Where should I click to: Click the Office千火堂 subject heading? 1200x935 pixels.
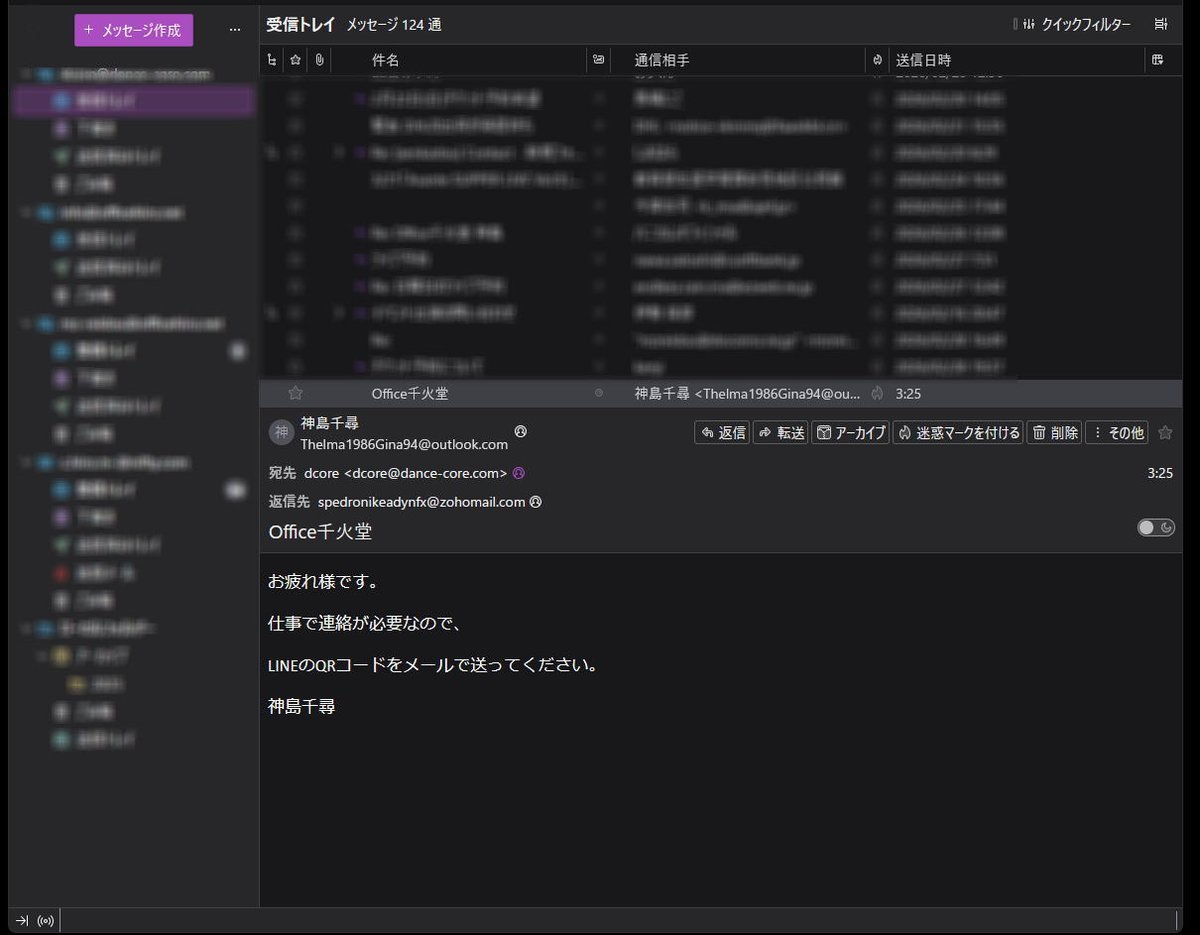(x=320, y=532)
